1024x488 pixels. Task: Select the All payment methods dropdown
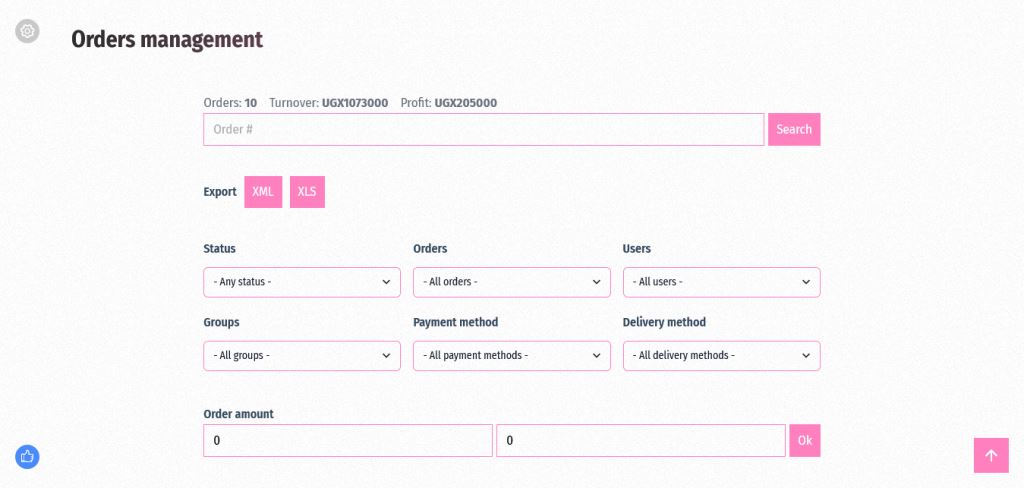click(x=511, y=355)
